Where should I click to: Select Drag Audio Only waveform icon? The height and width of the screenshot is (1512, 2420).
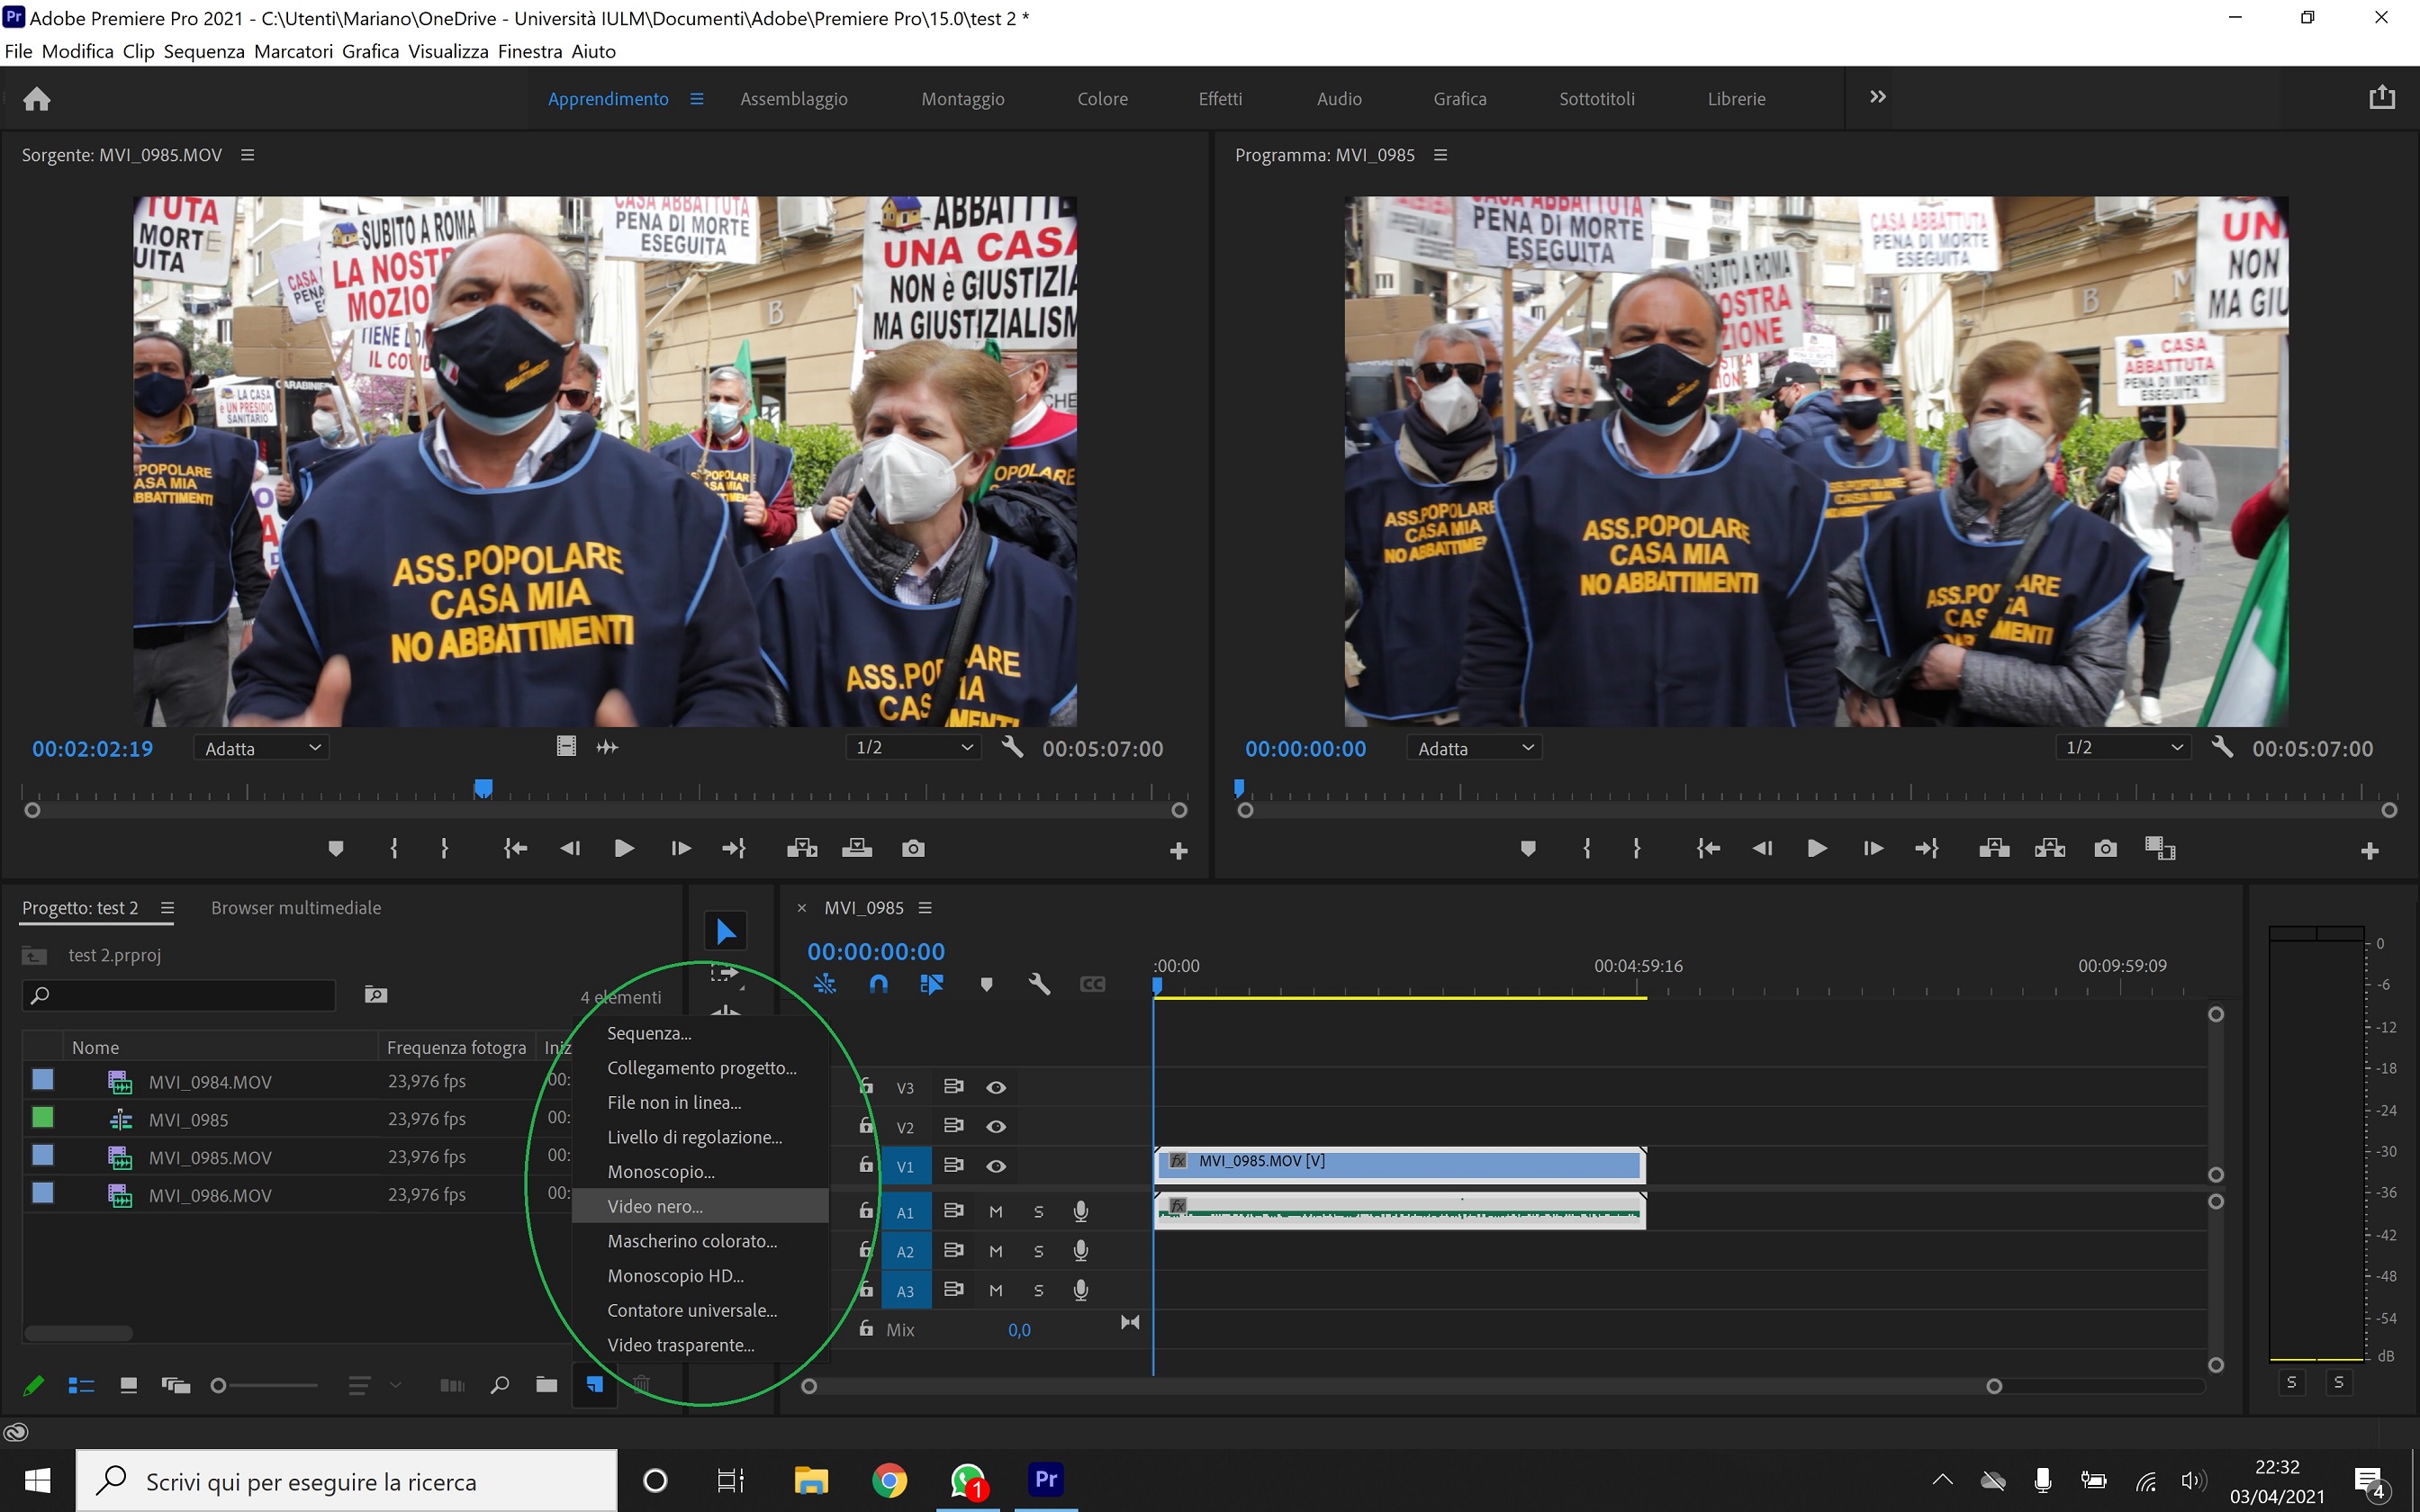click(x=607, y=747)
